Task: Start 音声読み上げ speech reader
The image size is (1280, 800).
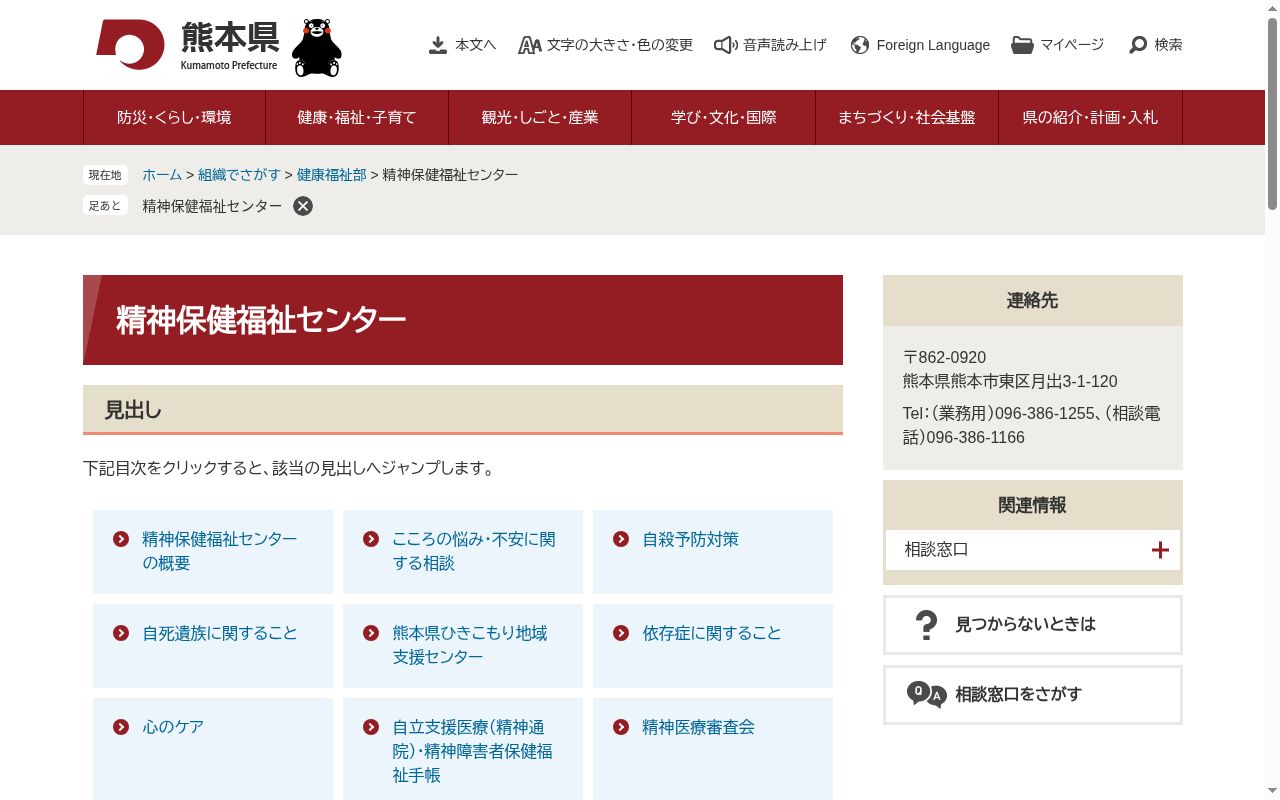Action: point(770,45)
